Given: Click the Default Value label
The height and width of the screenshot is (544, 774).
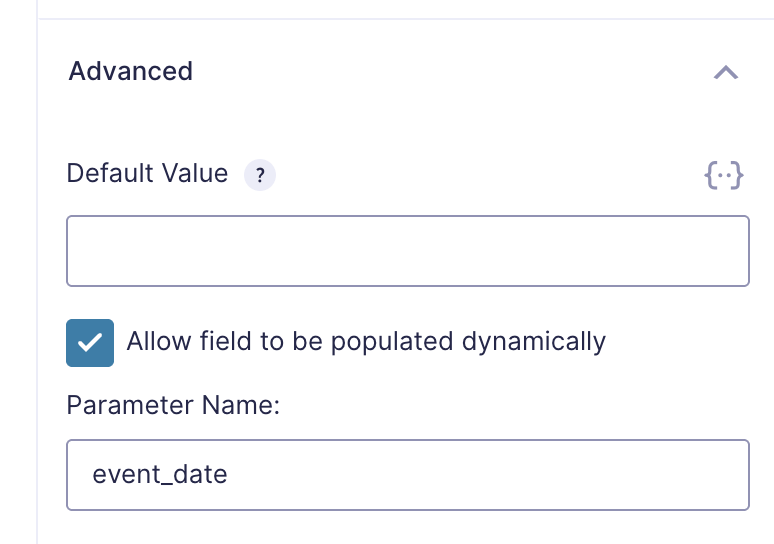Looking at the screenshot, I should click(147, 174).
